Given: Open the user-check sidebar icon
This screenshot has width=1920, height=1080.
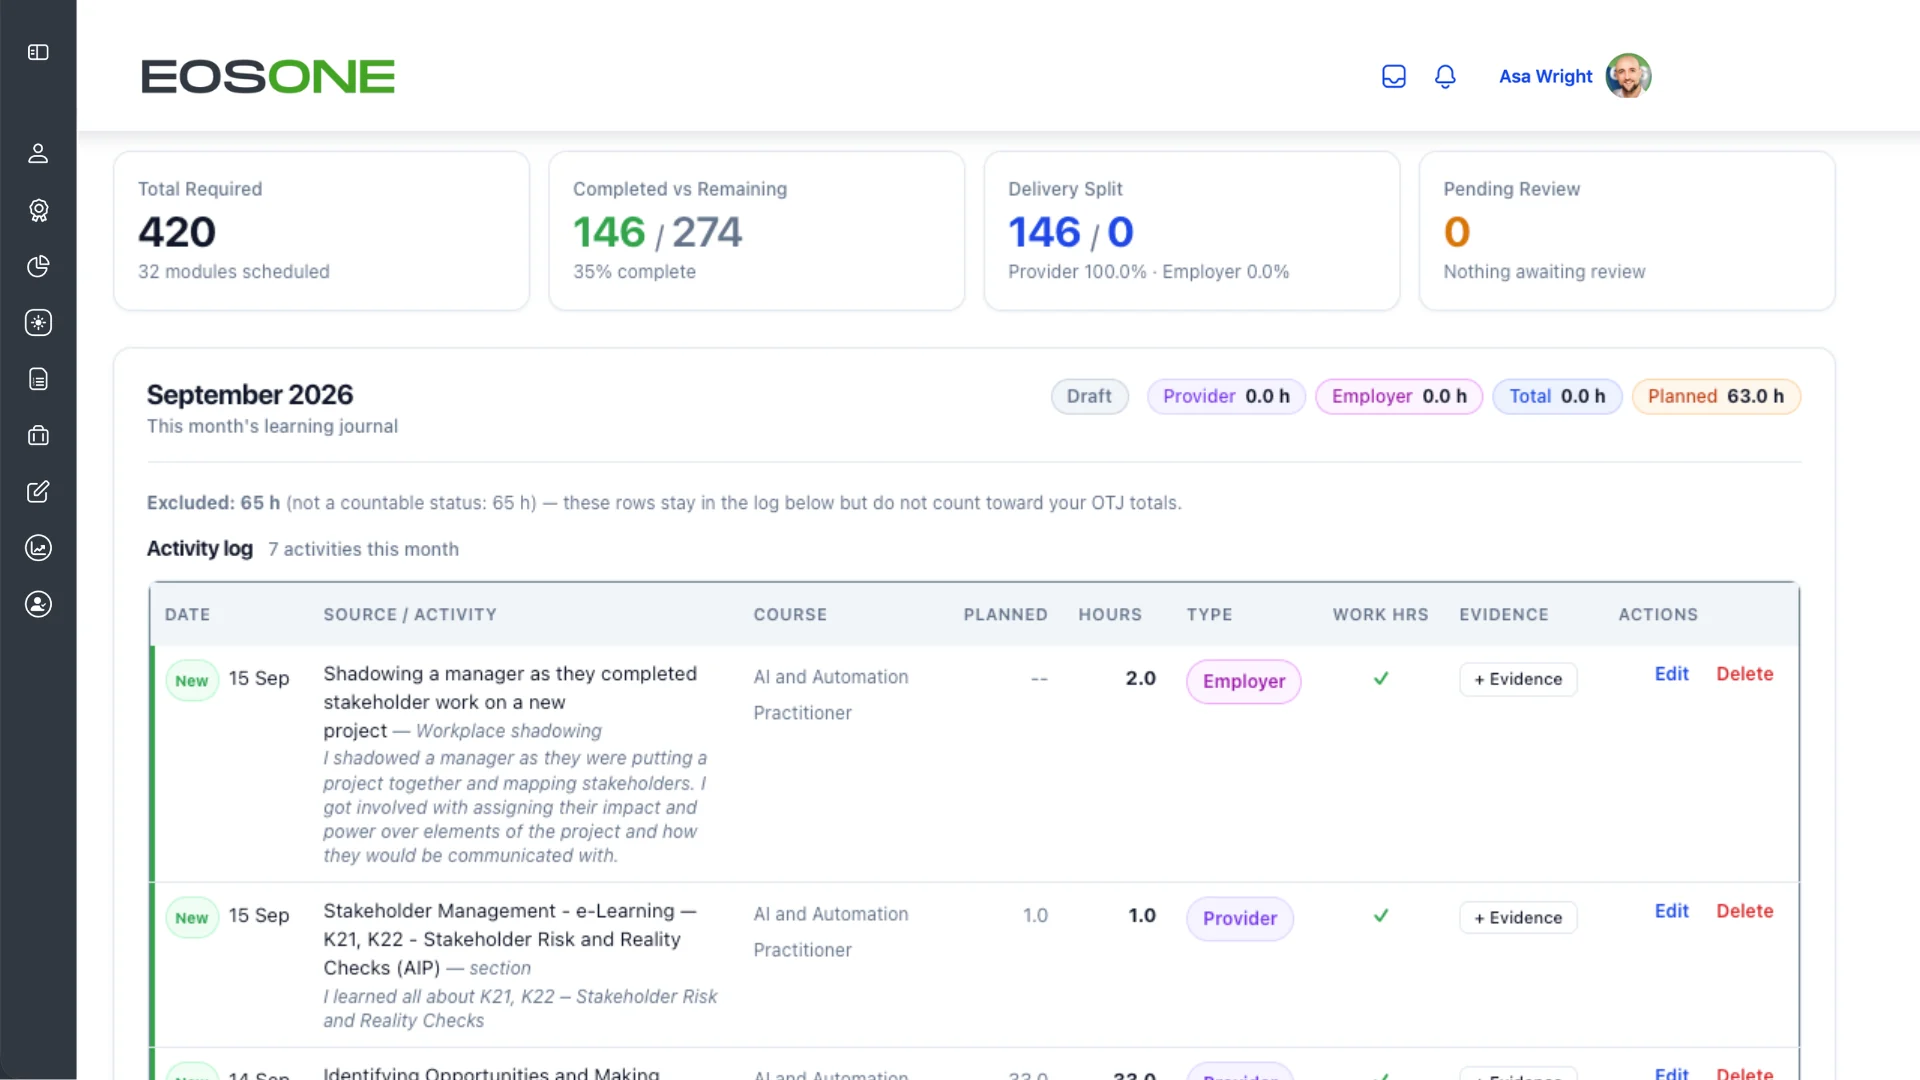Looking at the screenshot, I should pyautogui.click(x=38, y=604).
